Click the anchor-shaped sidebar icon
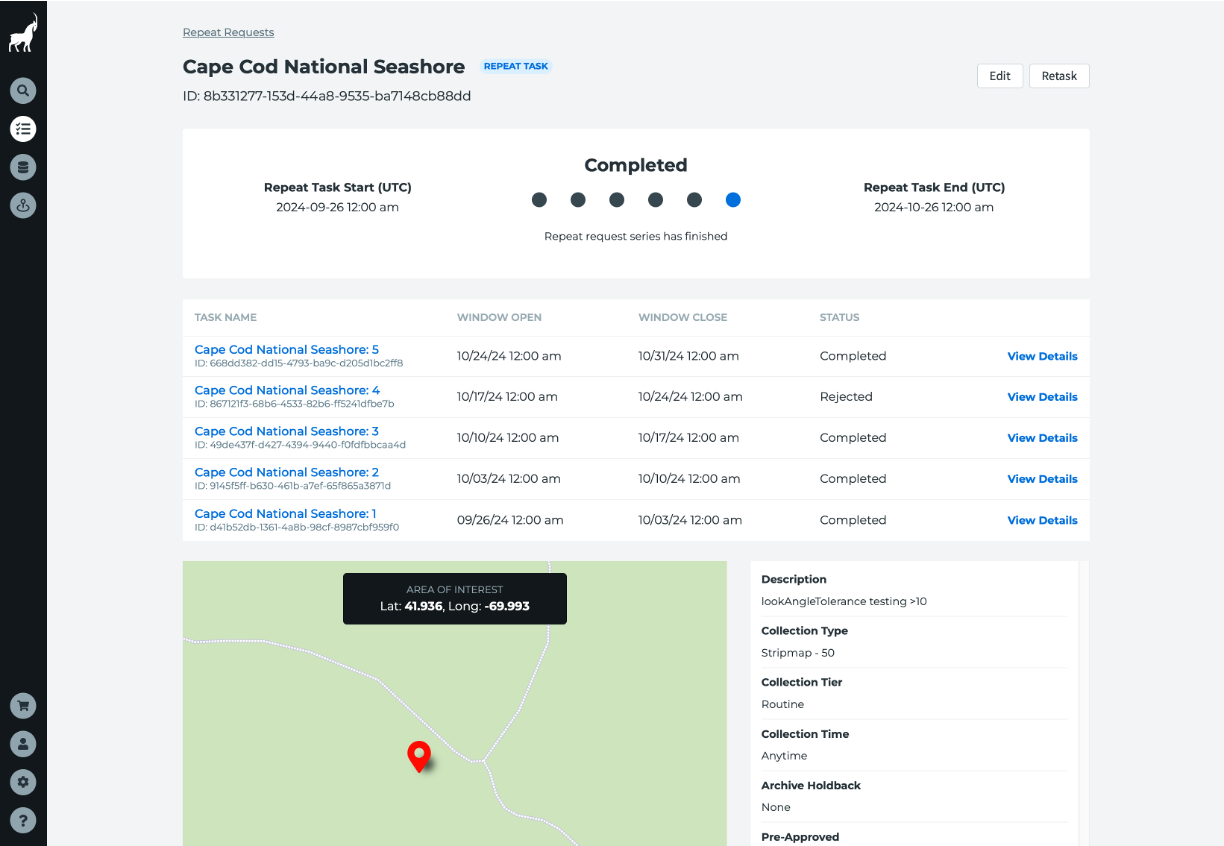This screenshot has width=1224, height=846. [x=23, y=205]
